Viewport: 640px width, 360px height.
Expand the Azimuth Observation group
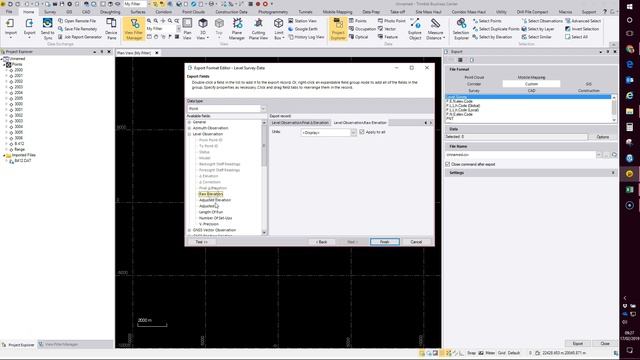pos(189,128)
